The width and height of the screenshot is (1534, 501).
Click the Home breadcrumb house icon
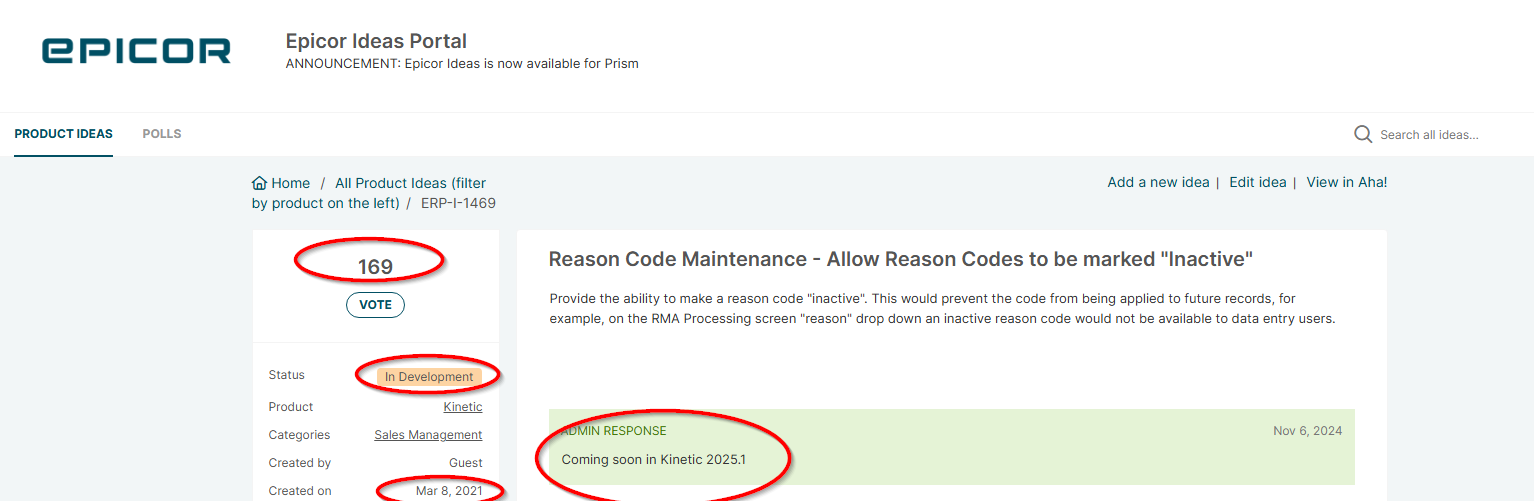[x=260, y=183]
